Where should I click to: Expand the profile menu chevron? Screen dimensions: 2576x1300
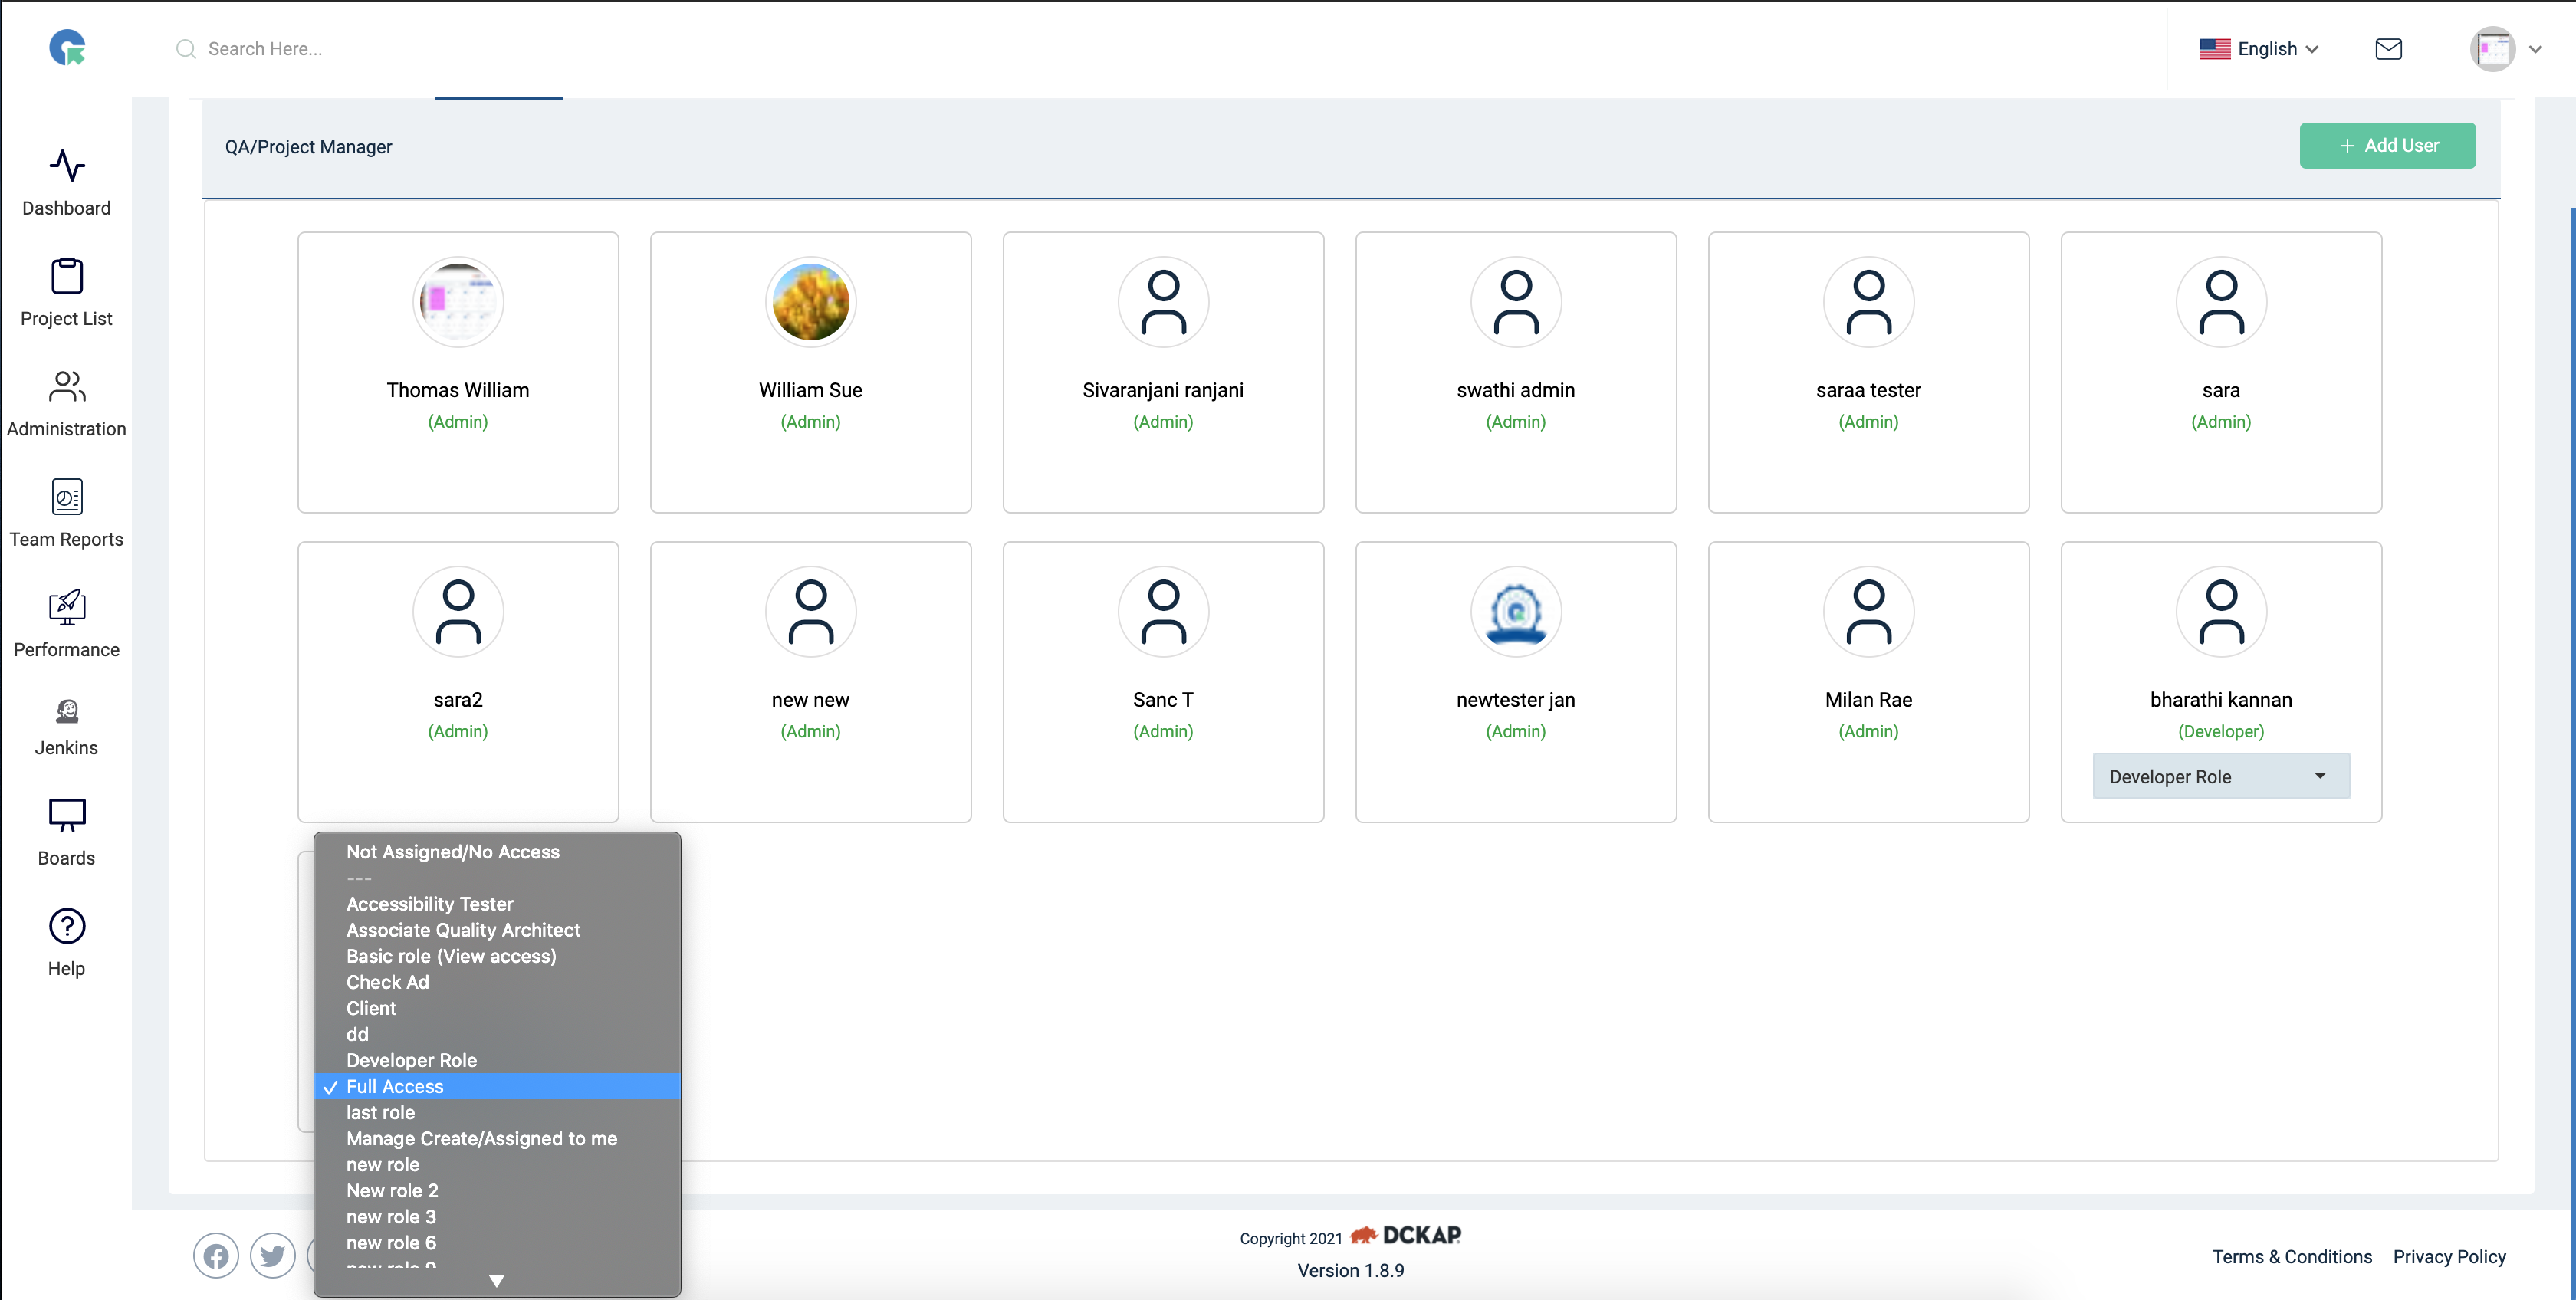(2535, 49)
